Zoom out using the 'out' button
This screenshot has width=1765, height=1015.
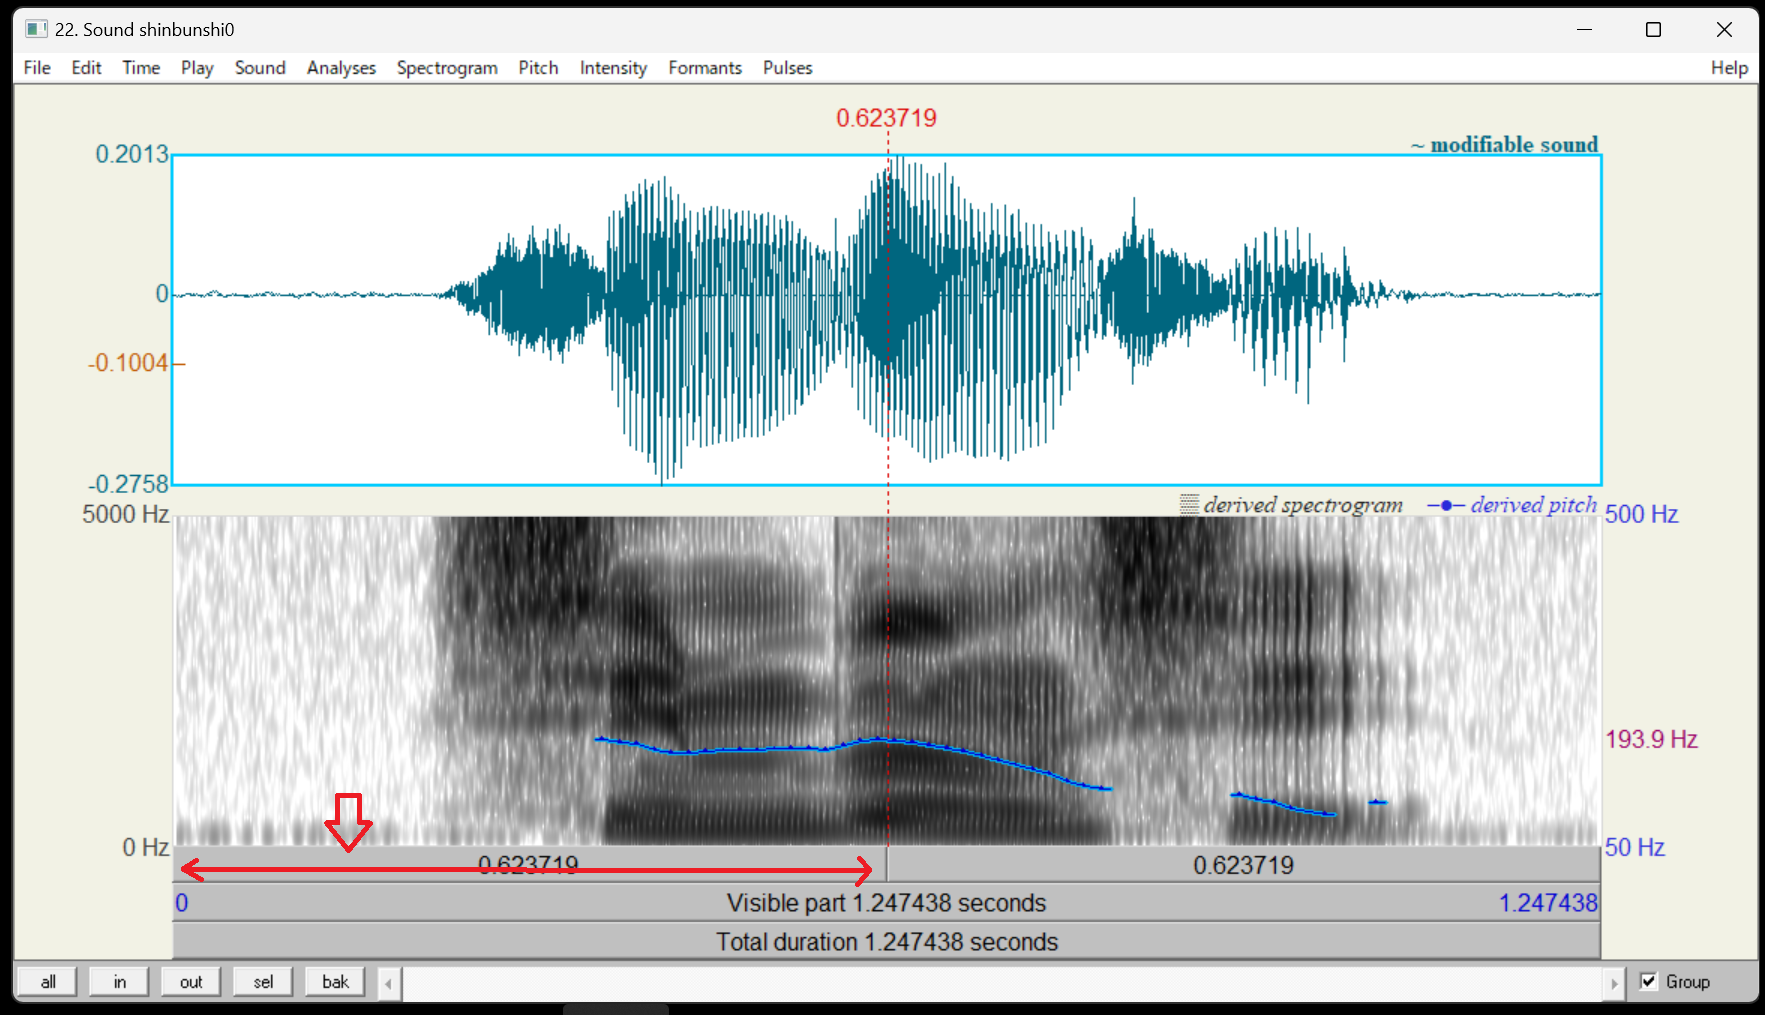(190, 981)
